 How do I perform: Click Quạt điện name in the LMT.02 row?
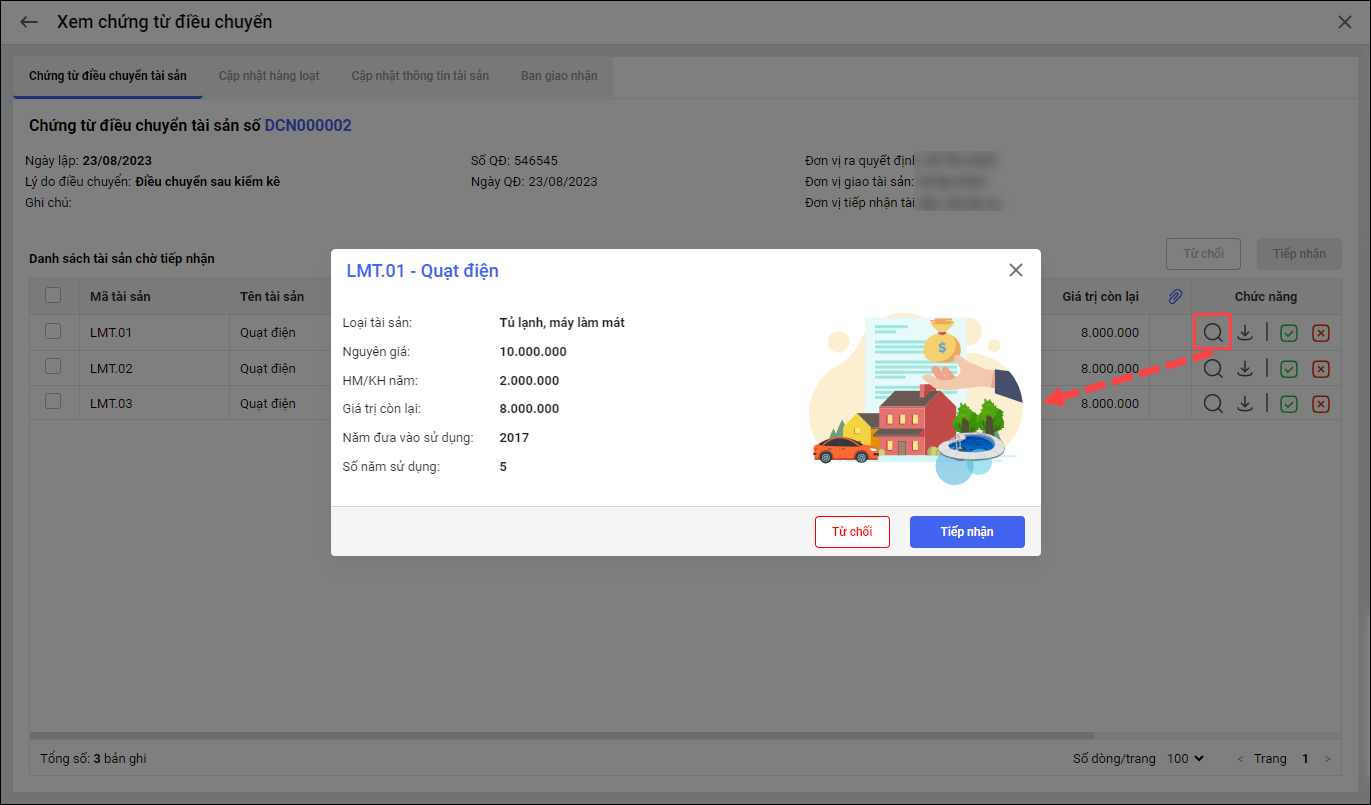[268, 369]
